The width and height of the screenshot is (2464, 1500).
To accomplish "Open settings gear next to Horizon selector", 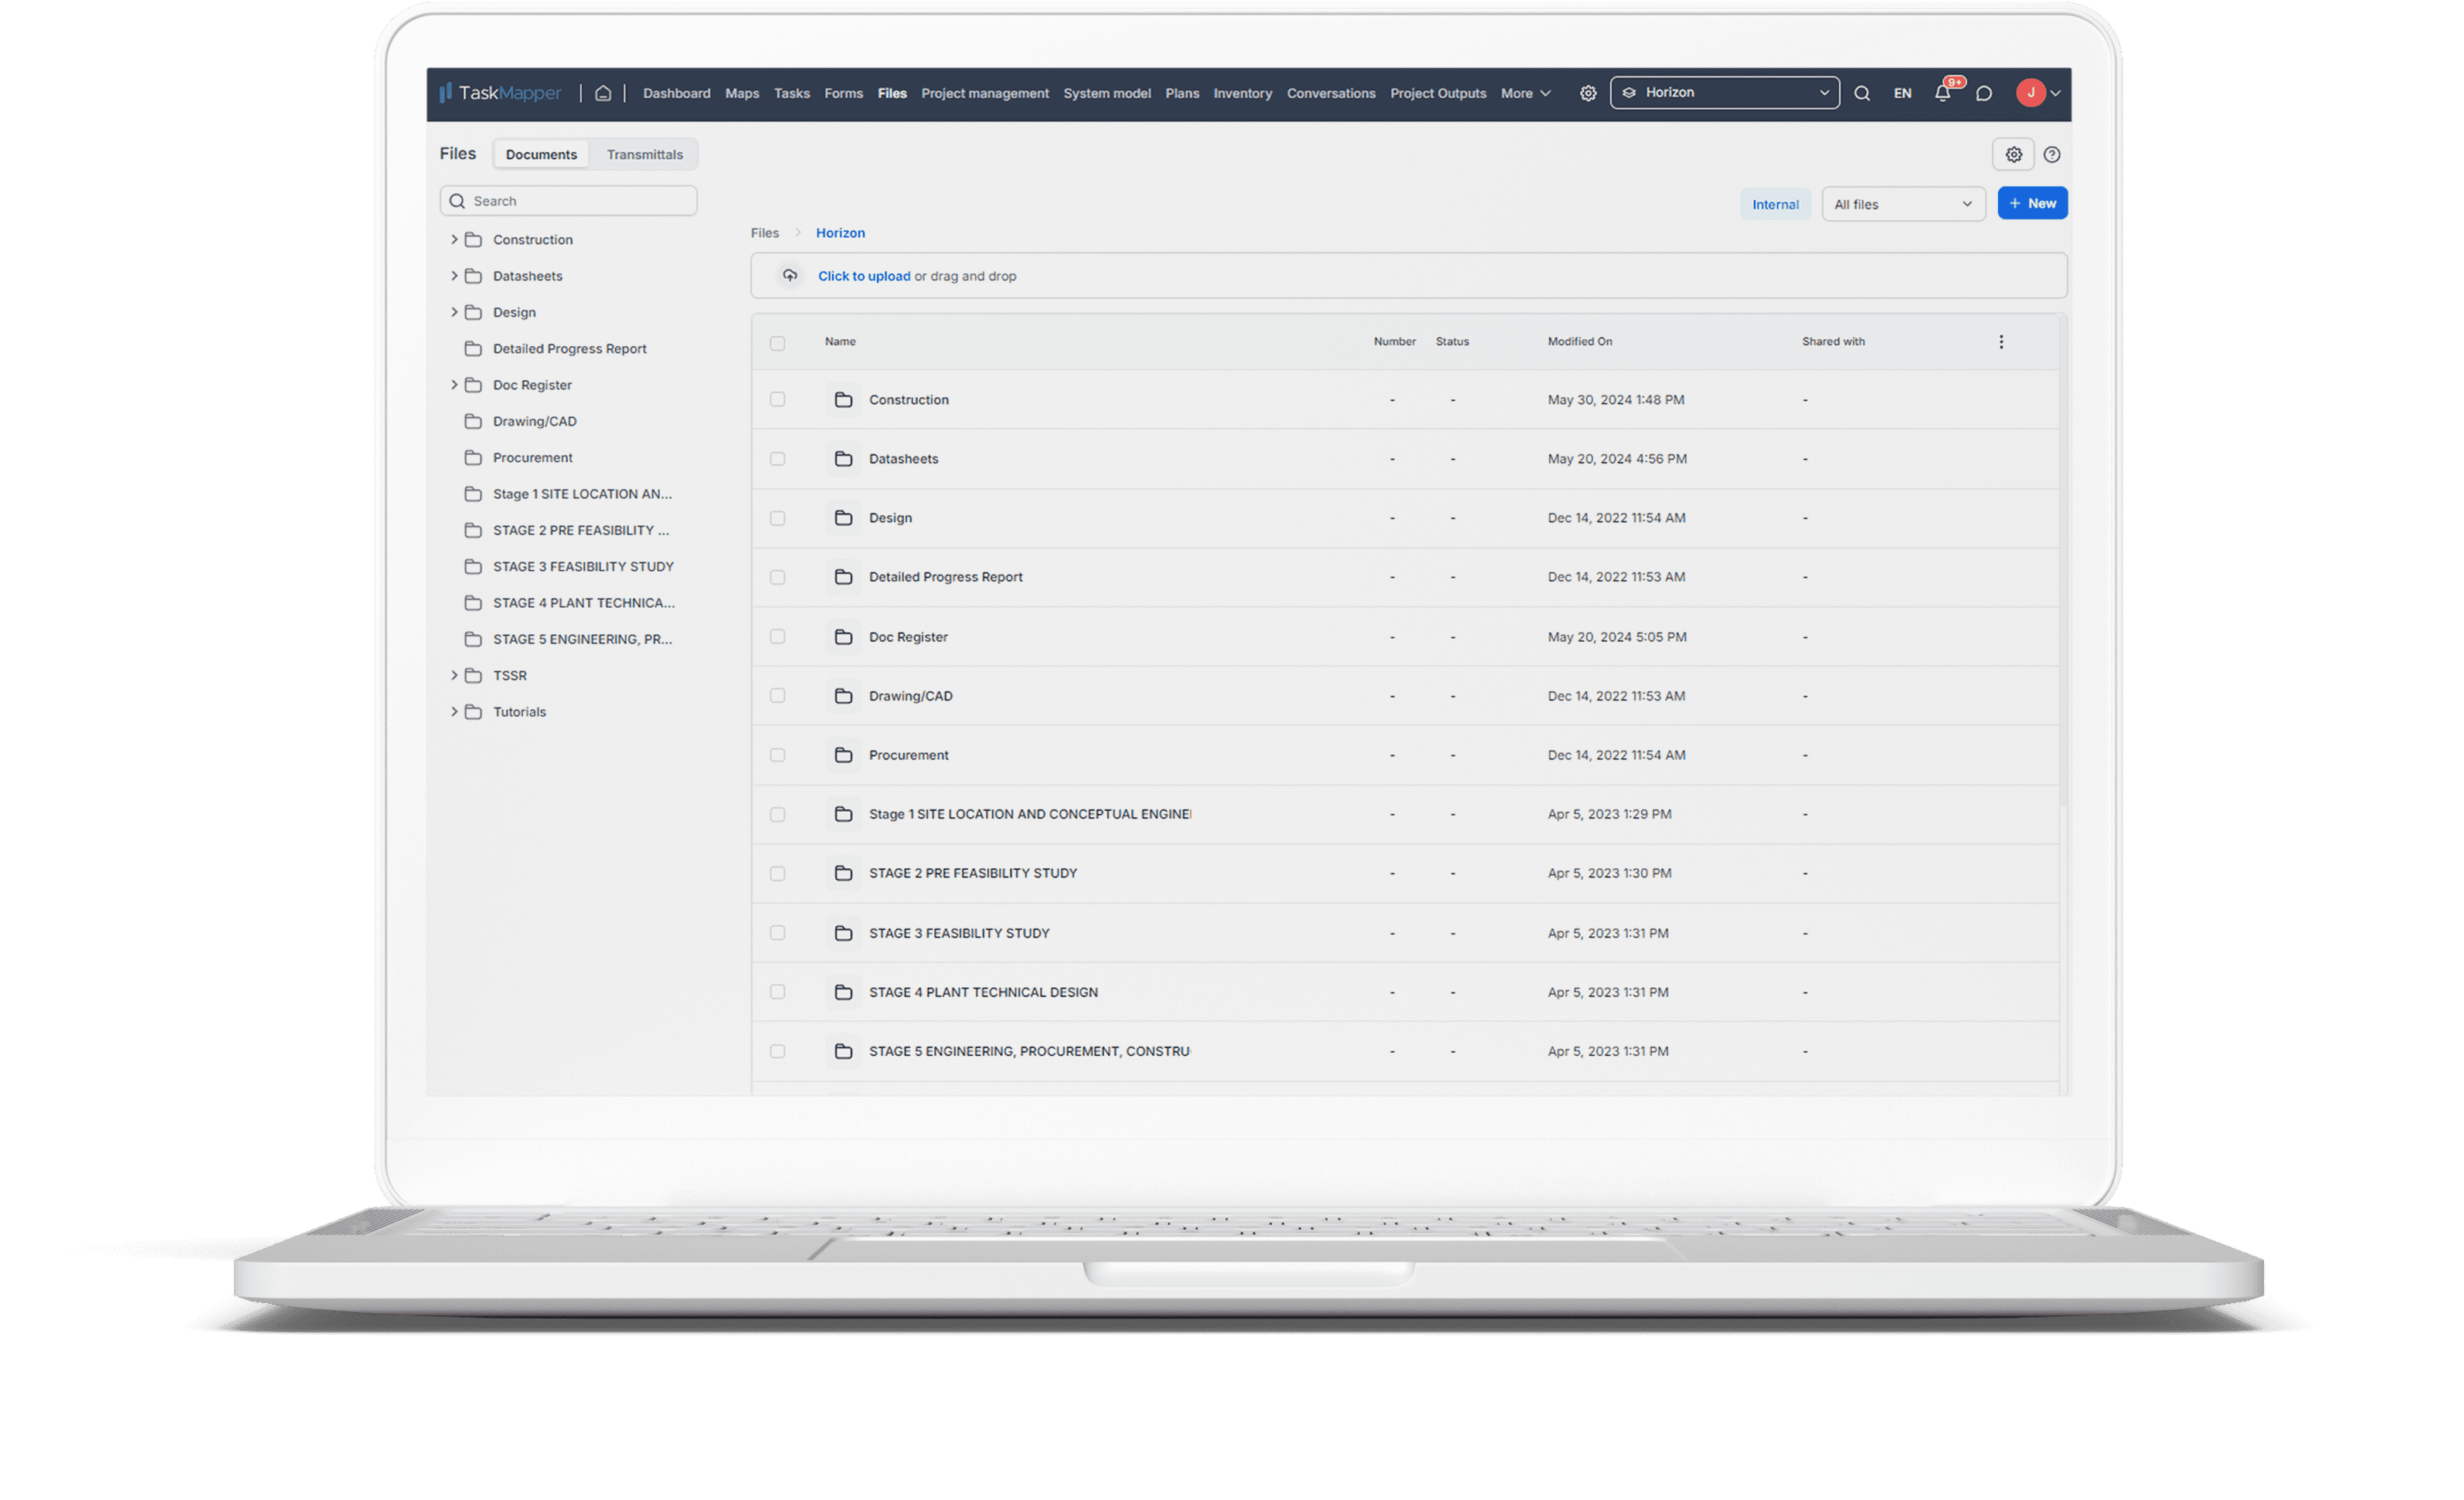I will pyautogui.click(x=1588, y=93).
